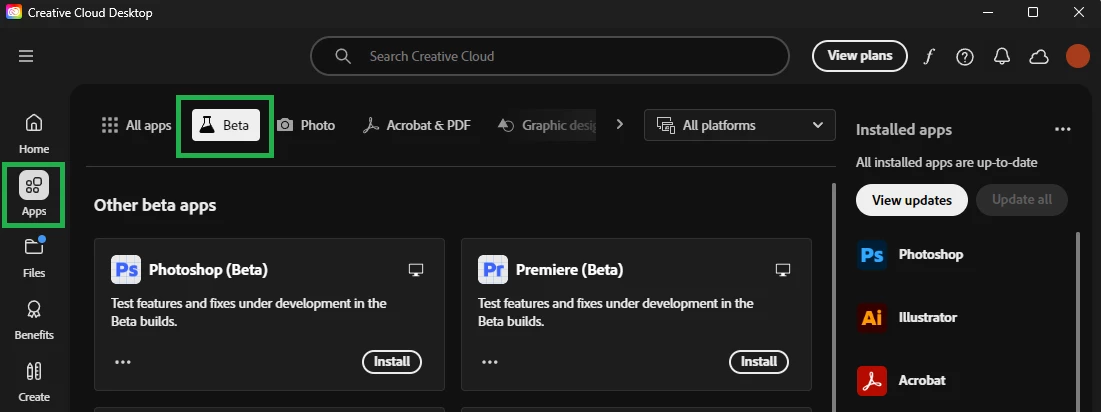This screenshot has width=1101, height=412.
Task: Select the Photo tab
Action: tap(305, 125)
